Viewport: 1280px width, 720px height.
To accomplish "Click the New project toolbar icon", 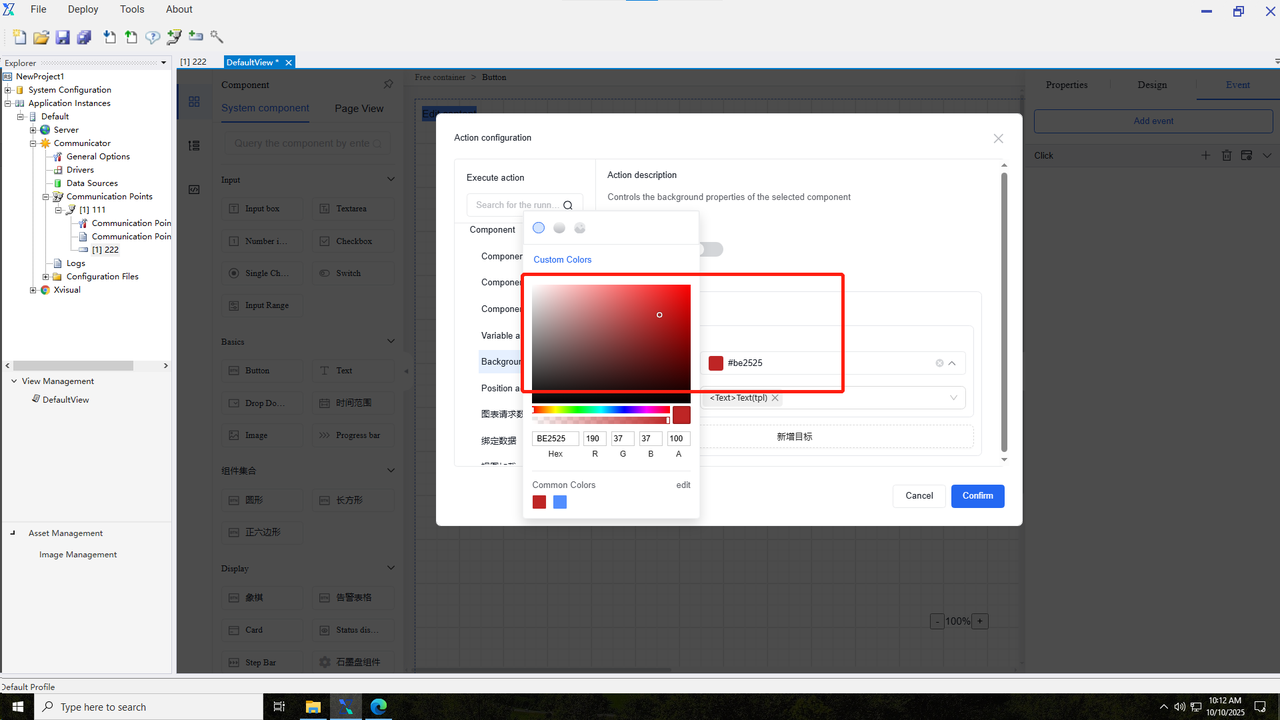I will click(x=20, y=37).
